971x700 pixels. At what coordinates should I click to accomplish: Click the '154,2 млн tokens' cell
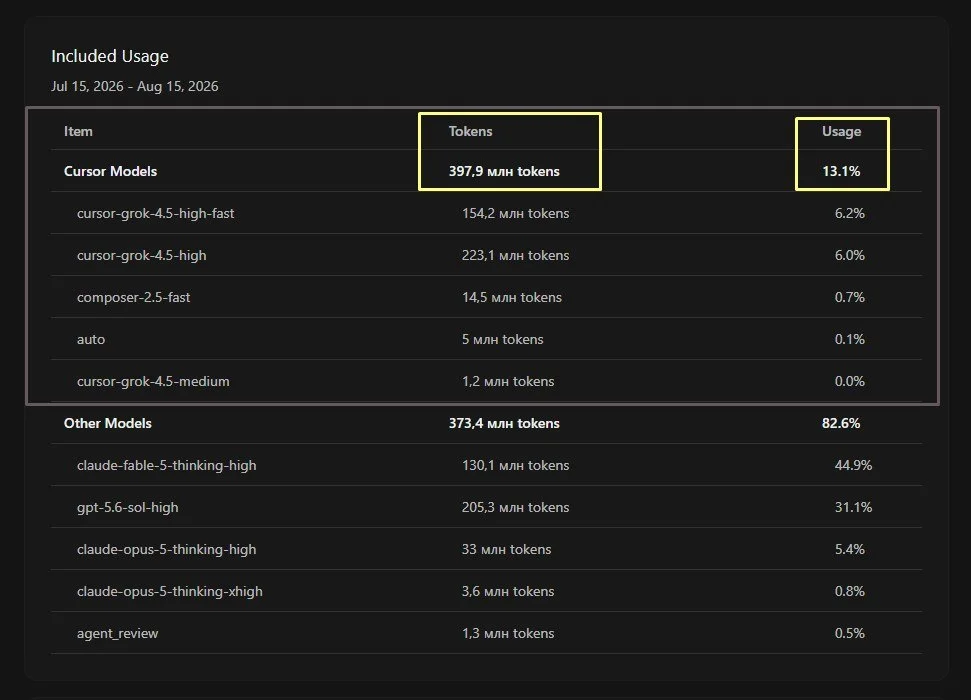515,213
